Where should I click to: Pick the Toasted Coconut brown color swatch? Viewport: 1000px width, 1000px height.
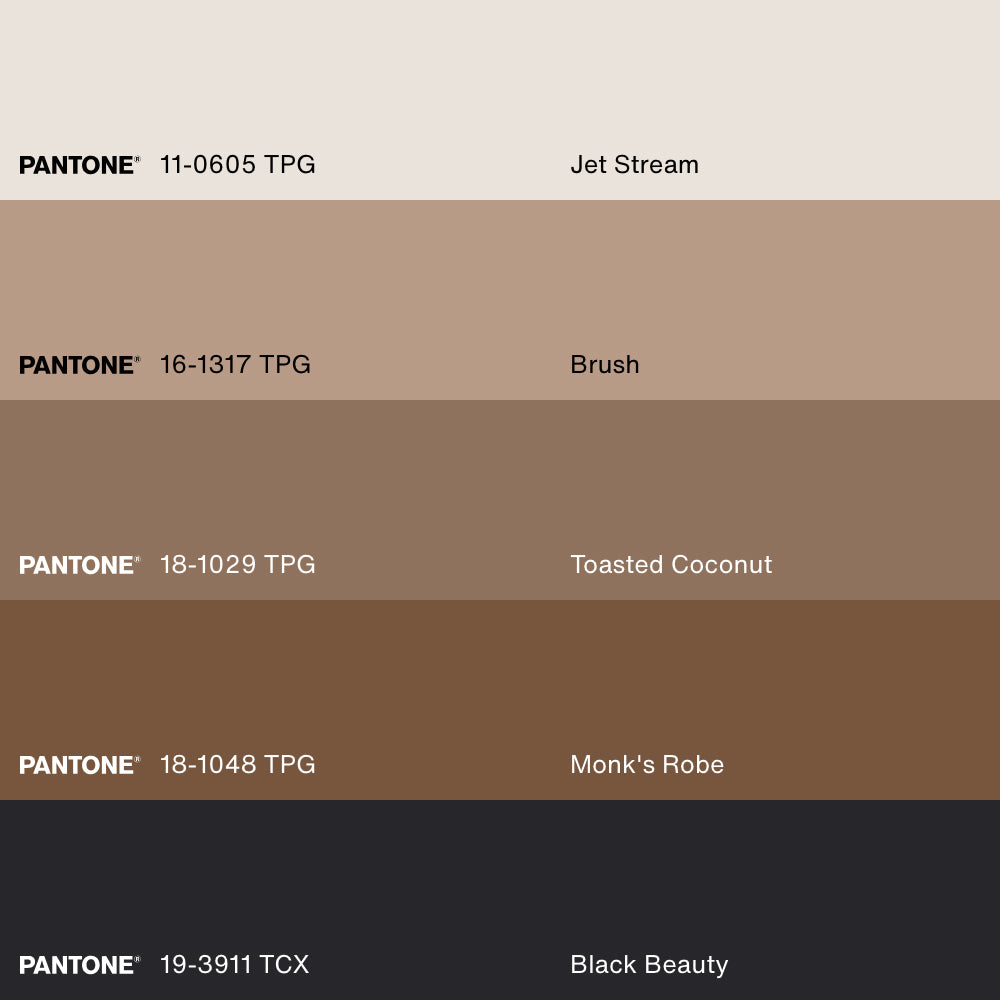[x=500, y=480]
